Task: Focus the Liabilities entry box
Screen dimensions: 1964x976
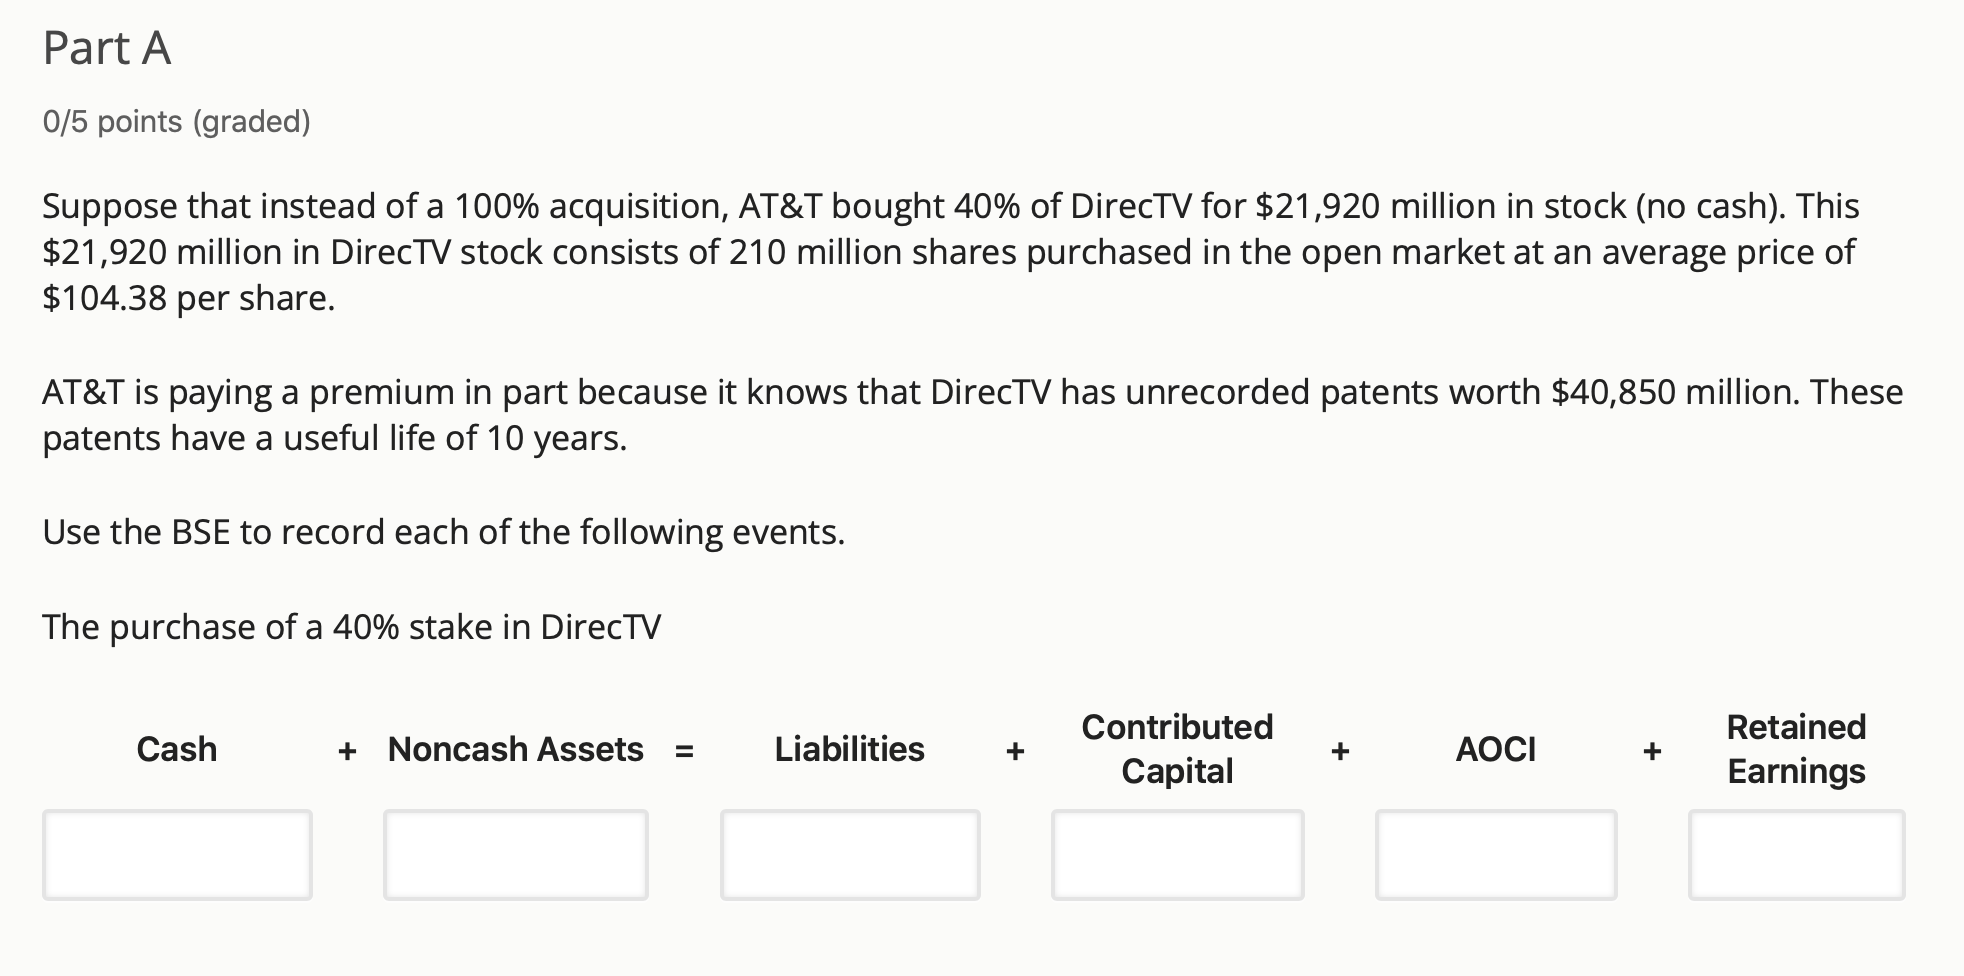Action: [x=850, y=855]
